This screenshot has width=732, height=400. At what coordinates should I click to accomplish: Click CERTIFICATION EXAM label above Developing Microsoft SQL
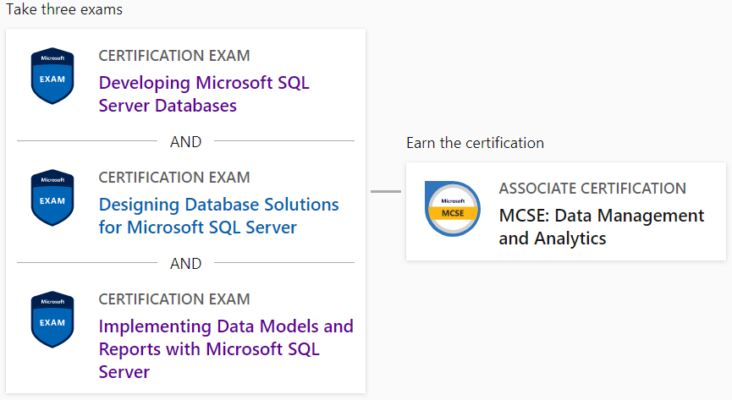(174, 56)
